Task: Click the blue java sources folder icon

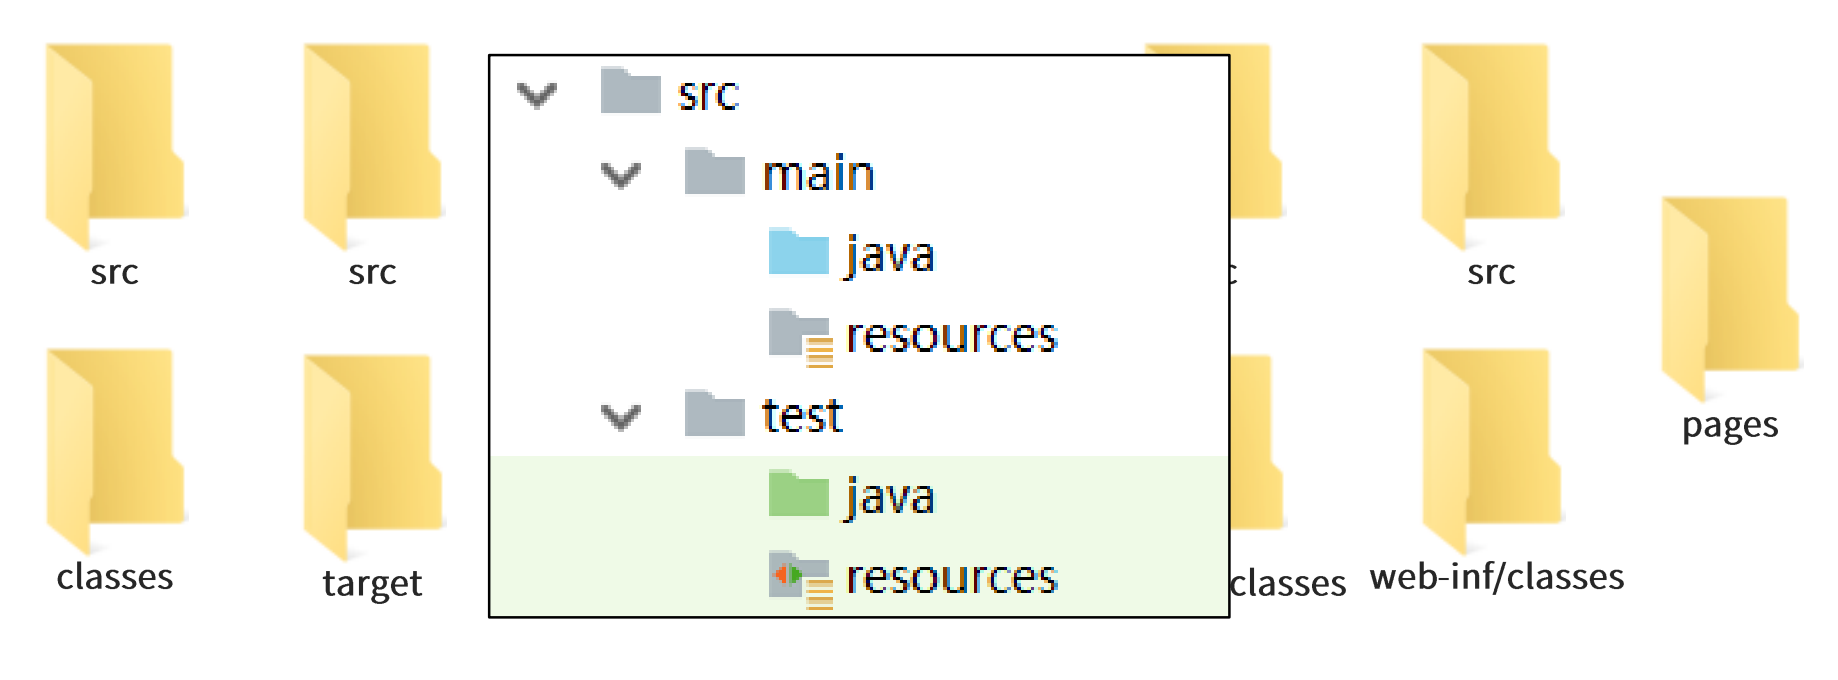Action: (798, 253)
